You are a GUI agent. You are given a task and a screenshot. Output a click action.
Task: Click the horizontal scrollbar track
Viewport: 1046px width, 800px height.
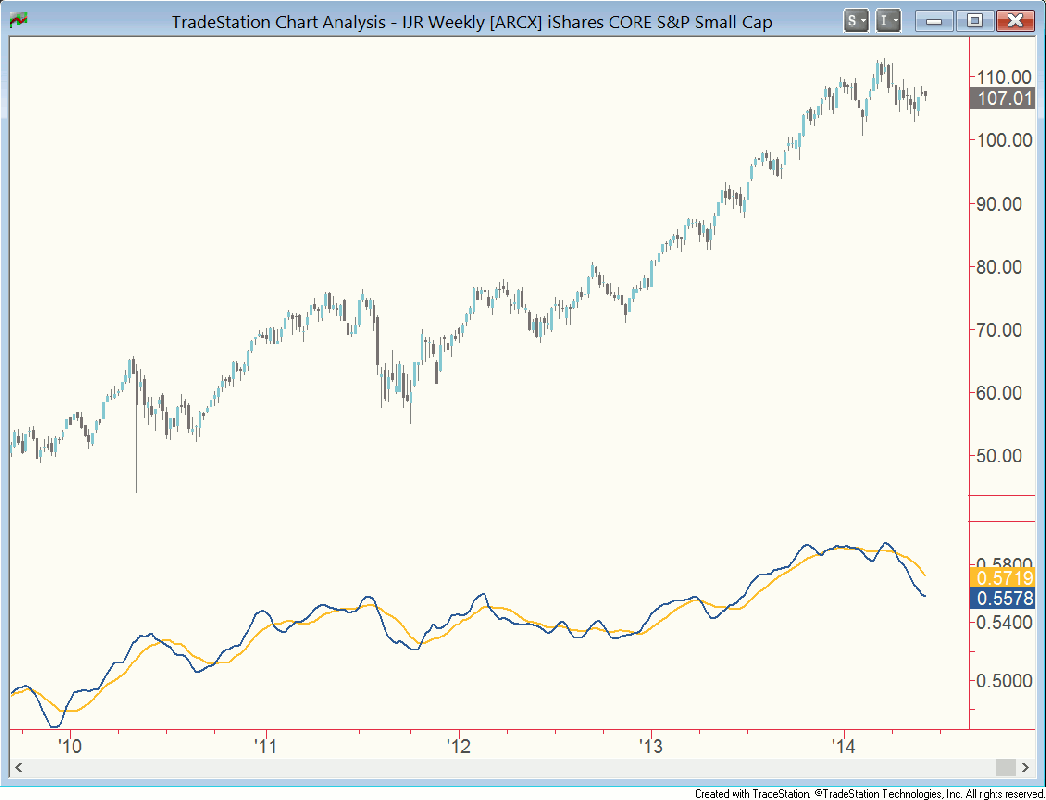(x=500, y=767)
